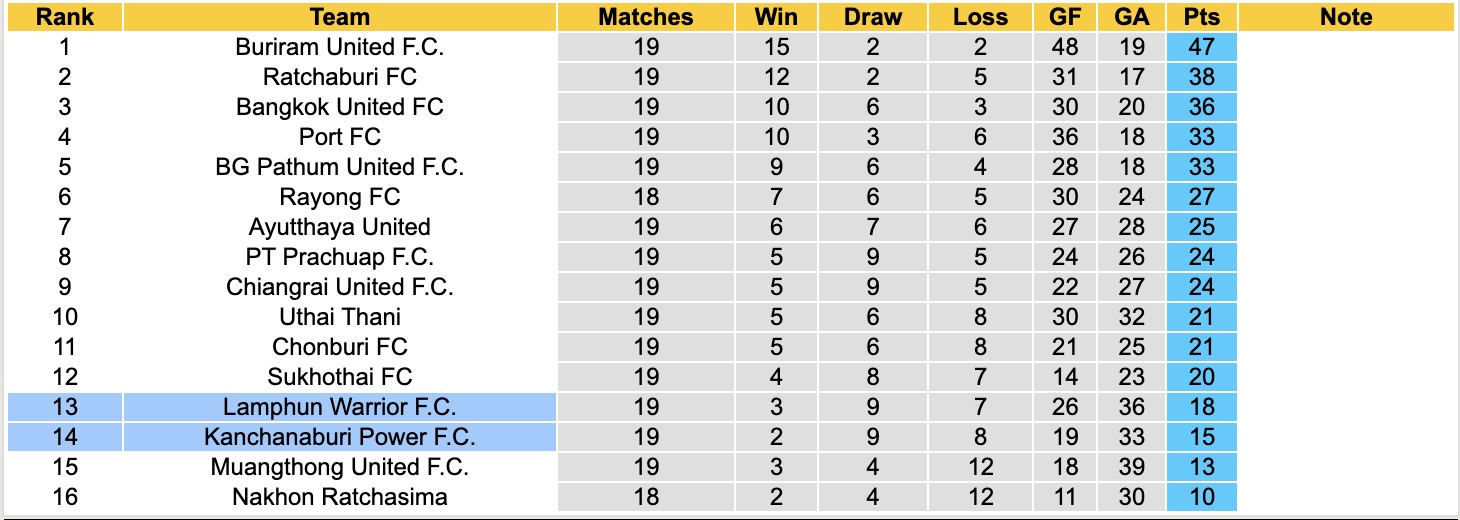Image resolution: width=1460 pixels, height=520 pixels.
Task: Click the GF column header
Action: click(x=1065, y=17)
